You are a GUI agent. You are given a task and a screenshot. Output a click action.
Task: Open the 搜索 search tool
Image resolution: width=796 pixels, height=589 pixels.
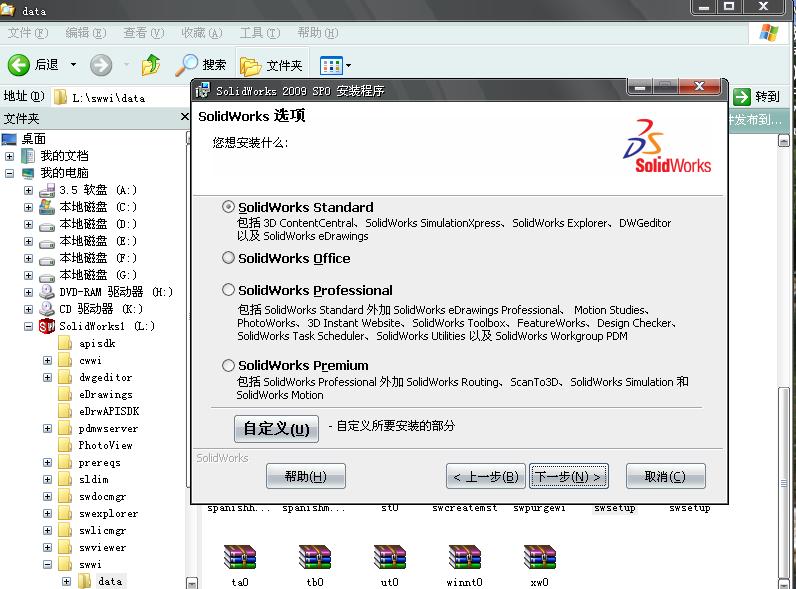(201, 65)
